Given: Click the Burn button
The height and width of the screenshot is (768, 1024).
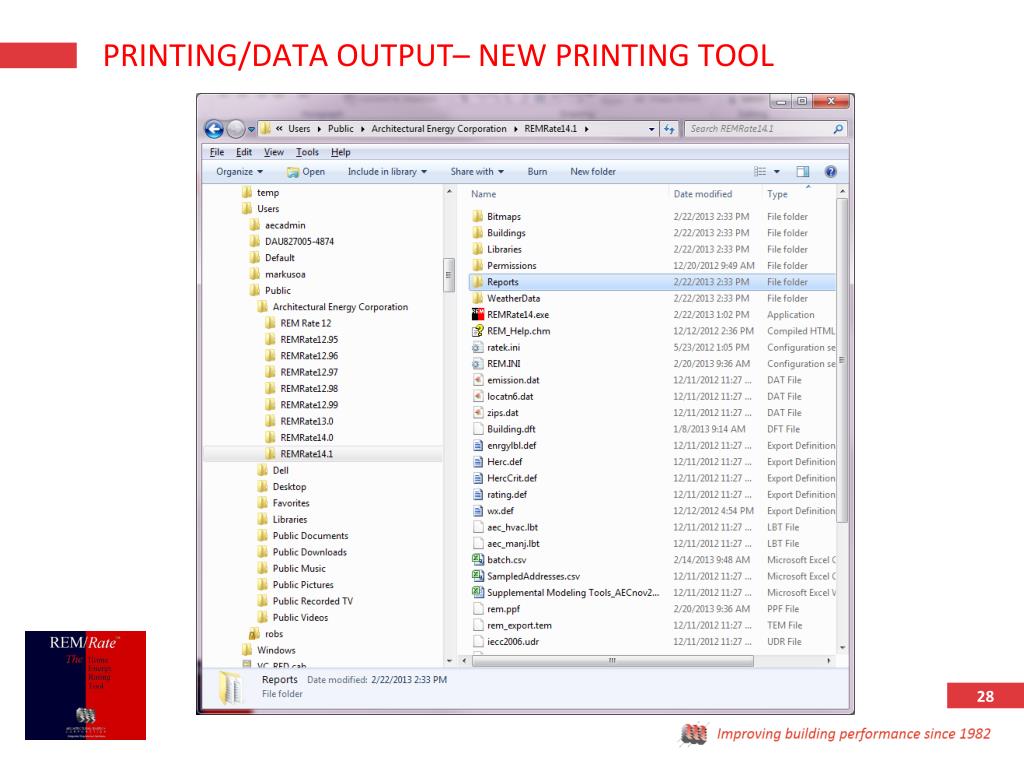Looking at the screenshot, I should pos(537,172).
